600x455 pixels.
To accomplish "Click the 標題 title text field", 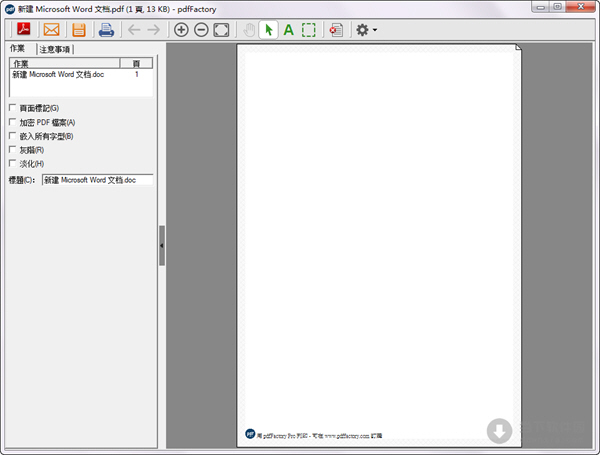I will click(x=97, y=180).
